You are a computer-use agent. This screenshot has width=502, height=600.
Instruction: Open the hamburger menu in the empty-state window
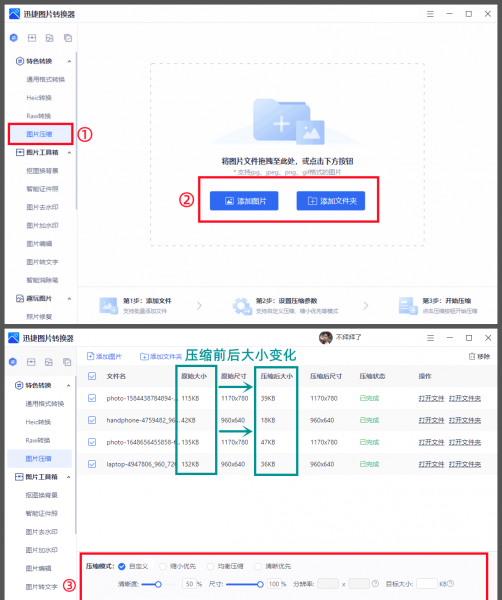(x=430, y=14)
